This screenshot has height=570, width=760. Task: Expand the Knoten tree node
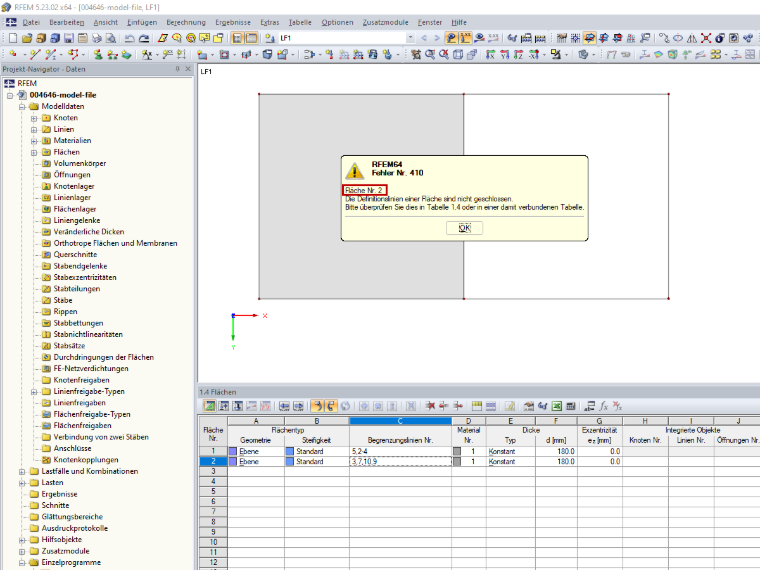pyautogui.click(x=33, y=118)
